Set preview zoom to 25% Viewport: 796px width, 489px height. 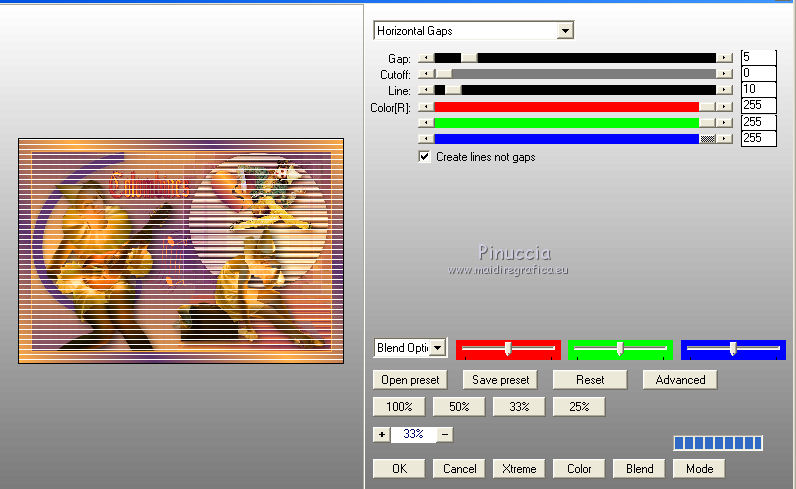579,407
